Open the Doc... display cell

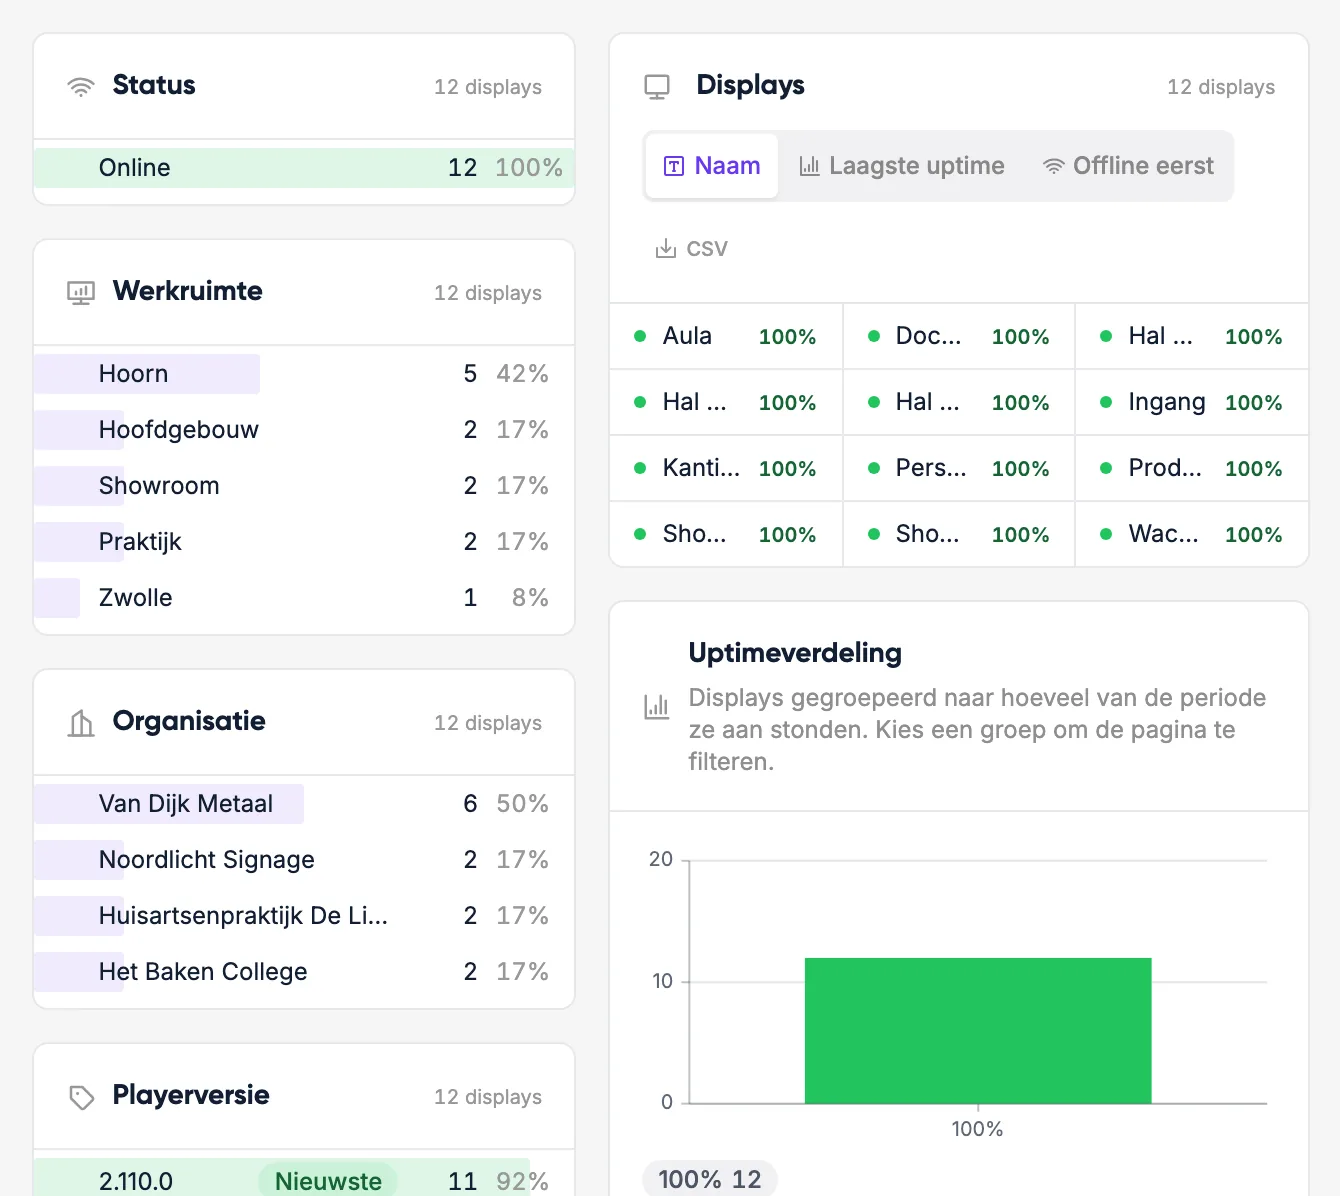pos(959,336)
